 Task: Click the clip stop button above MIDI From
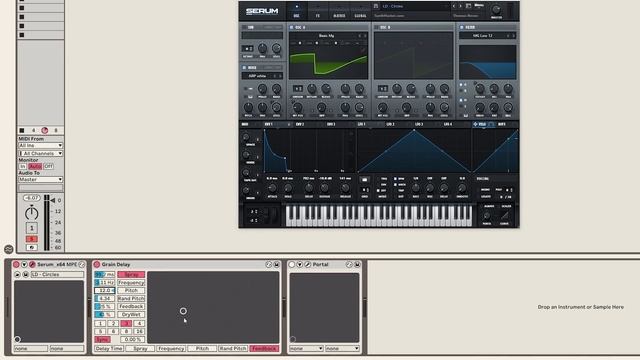tap(22, 131)
